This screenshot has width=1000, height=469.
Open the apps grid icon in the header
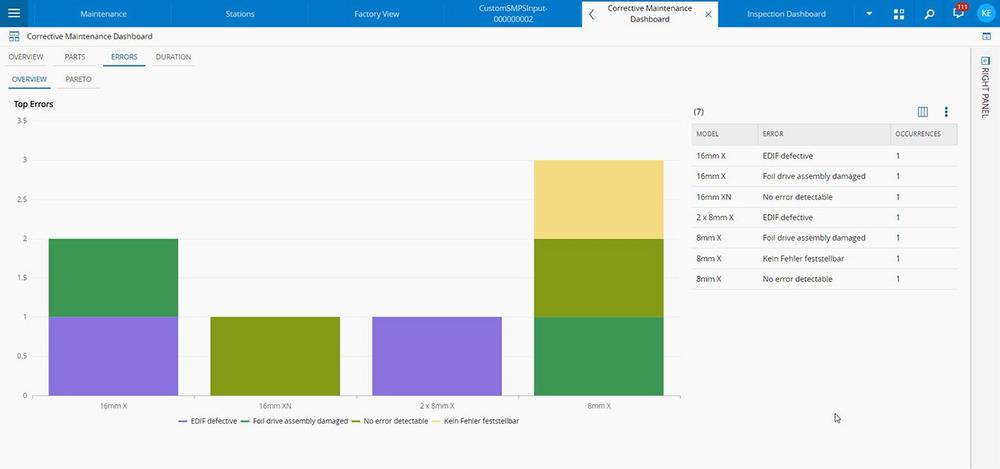[x=899, y=14]
